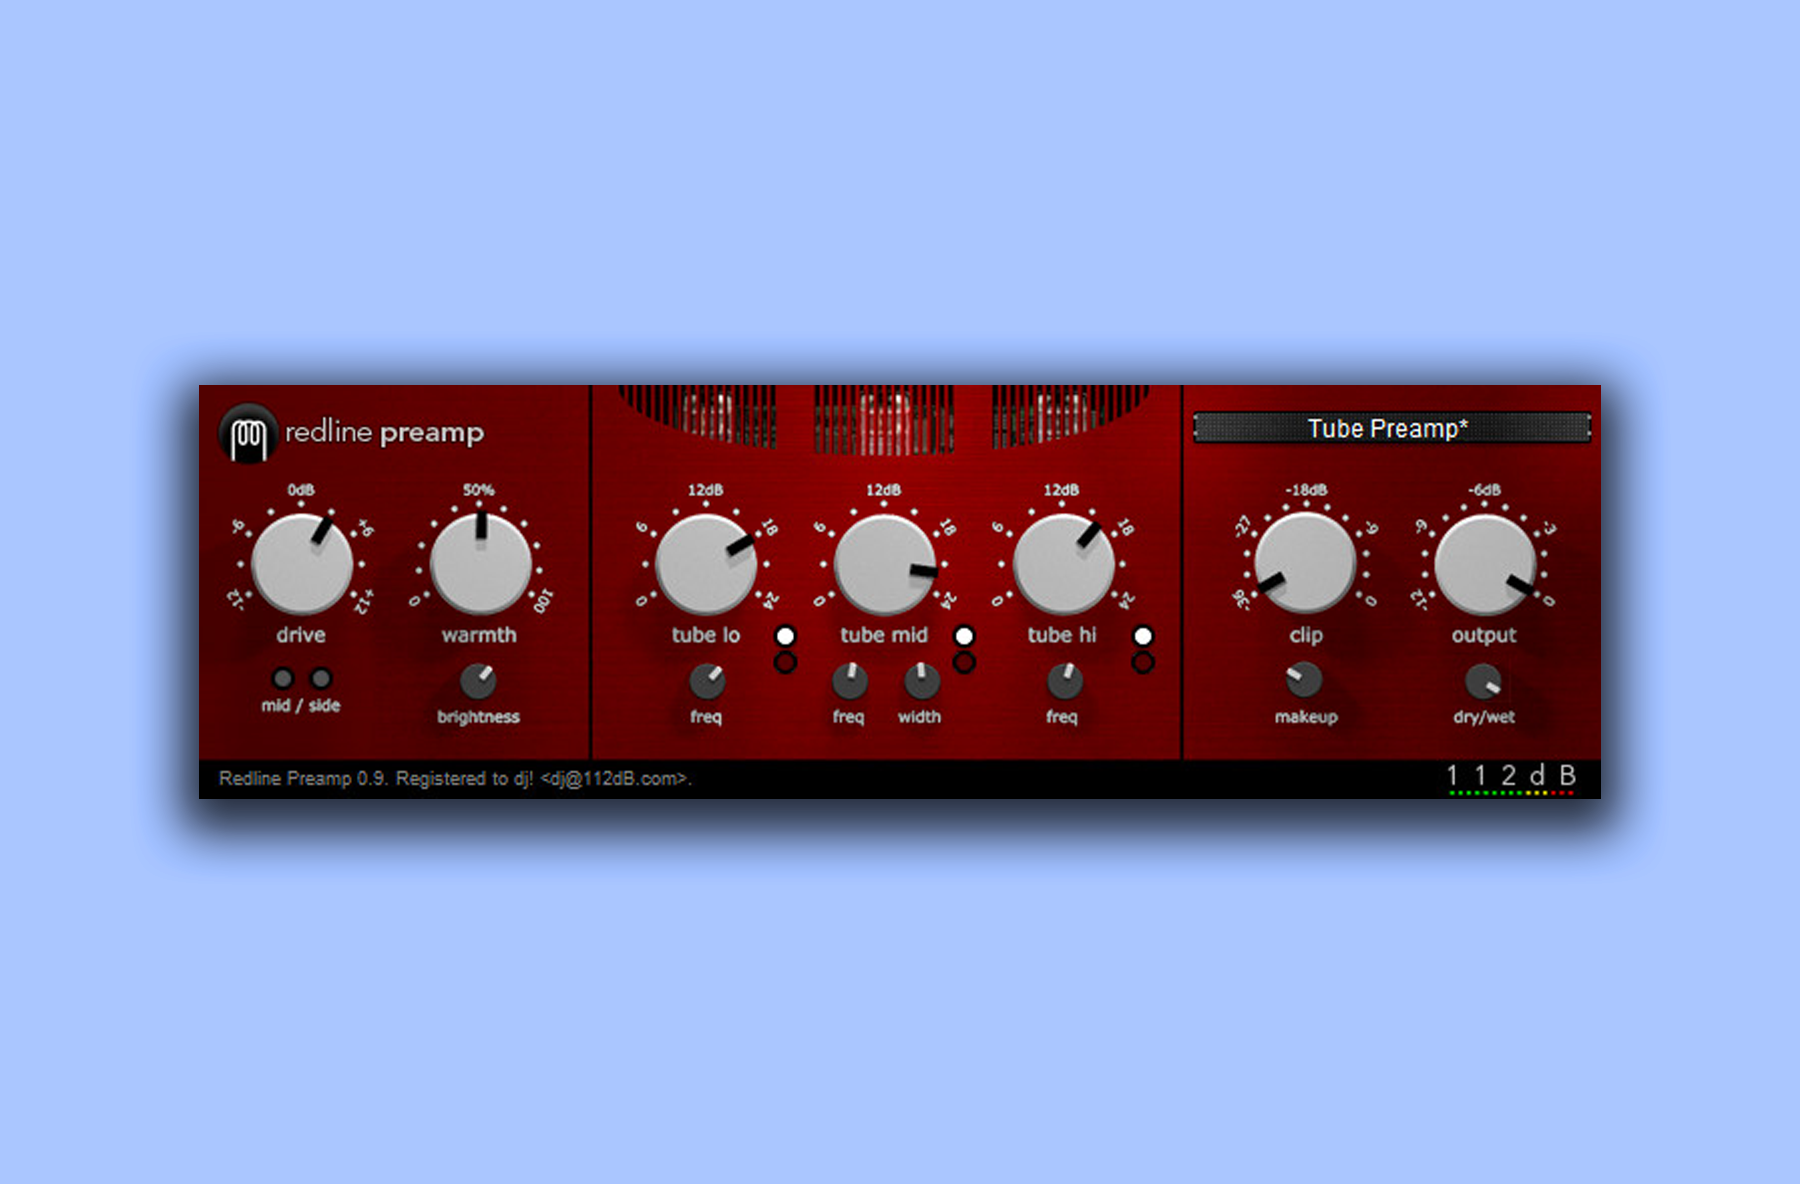Click the dry/wet knob

1483,681
